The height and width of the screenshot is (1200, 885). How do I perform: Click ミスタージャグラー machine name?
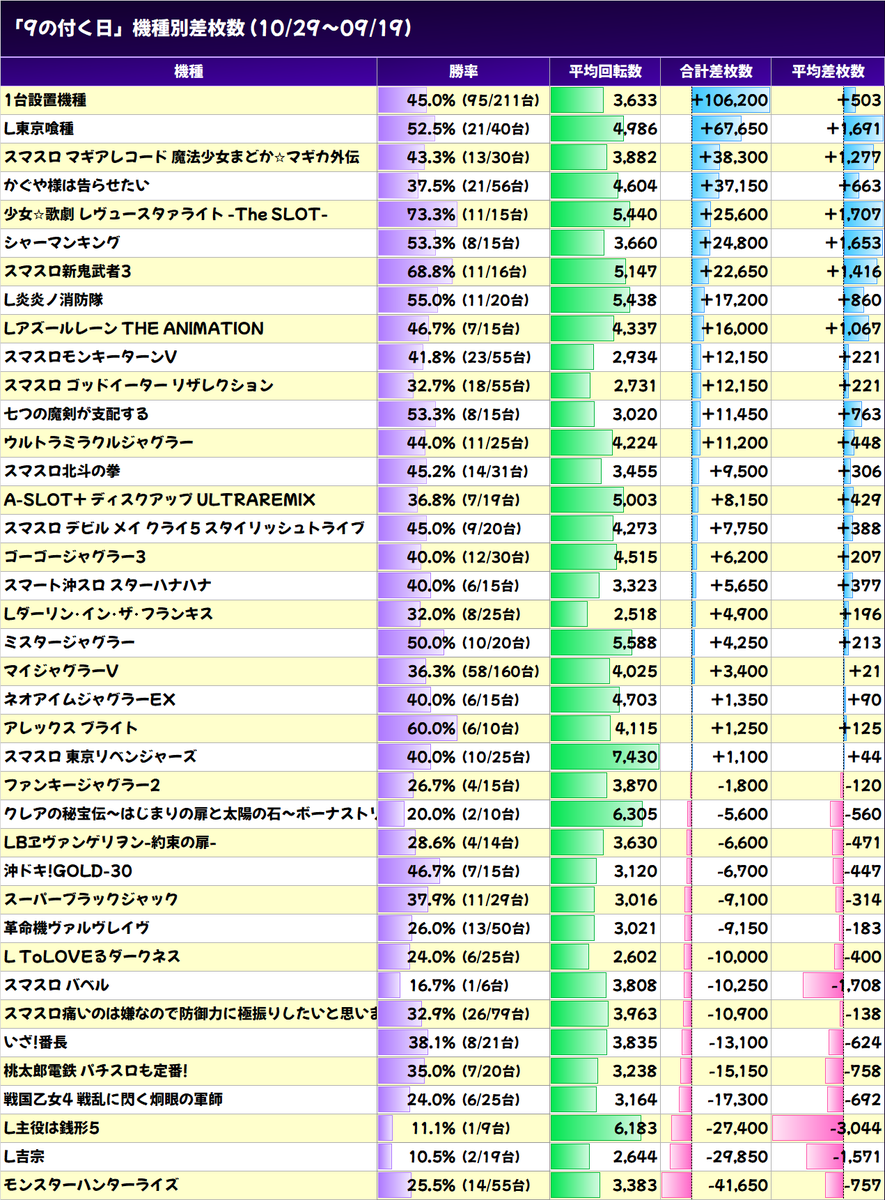(x=69, y=642)
